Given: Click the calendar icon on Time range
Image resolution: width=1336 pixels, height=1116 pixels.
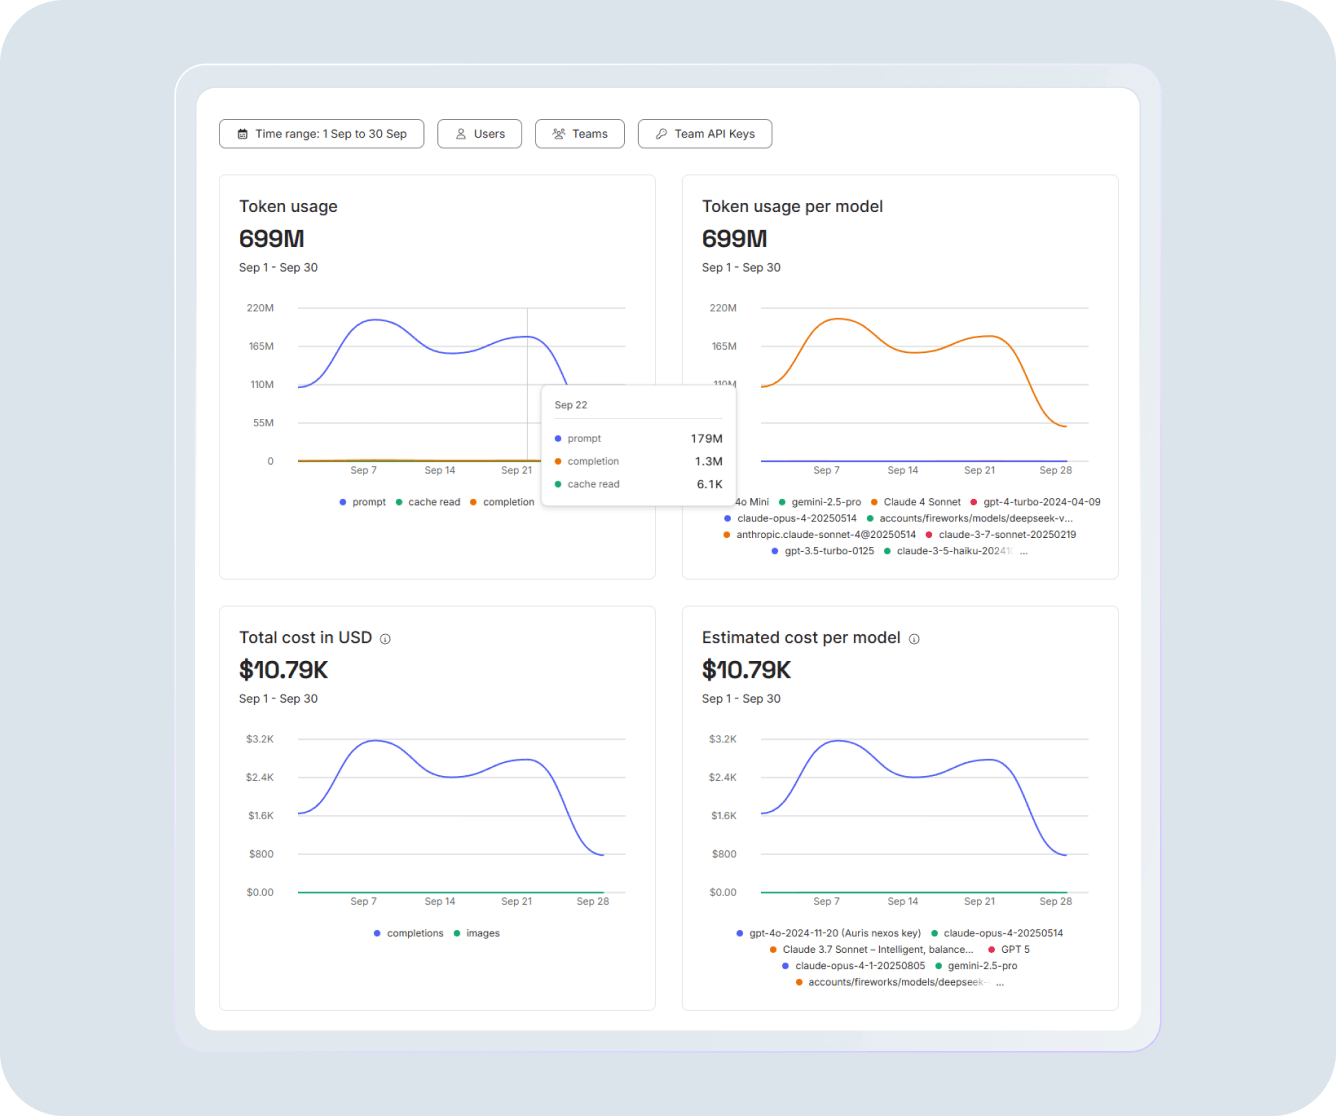Looking at the screenshot, I should [x=242, y=133].
